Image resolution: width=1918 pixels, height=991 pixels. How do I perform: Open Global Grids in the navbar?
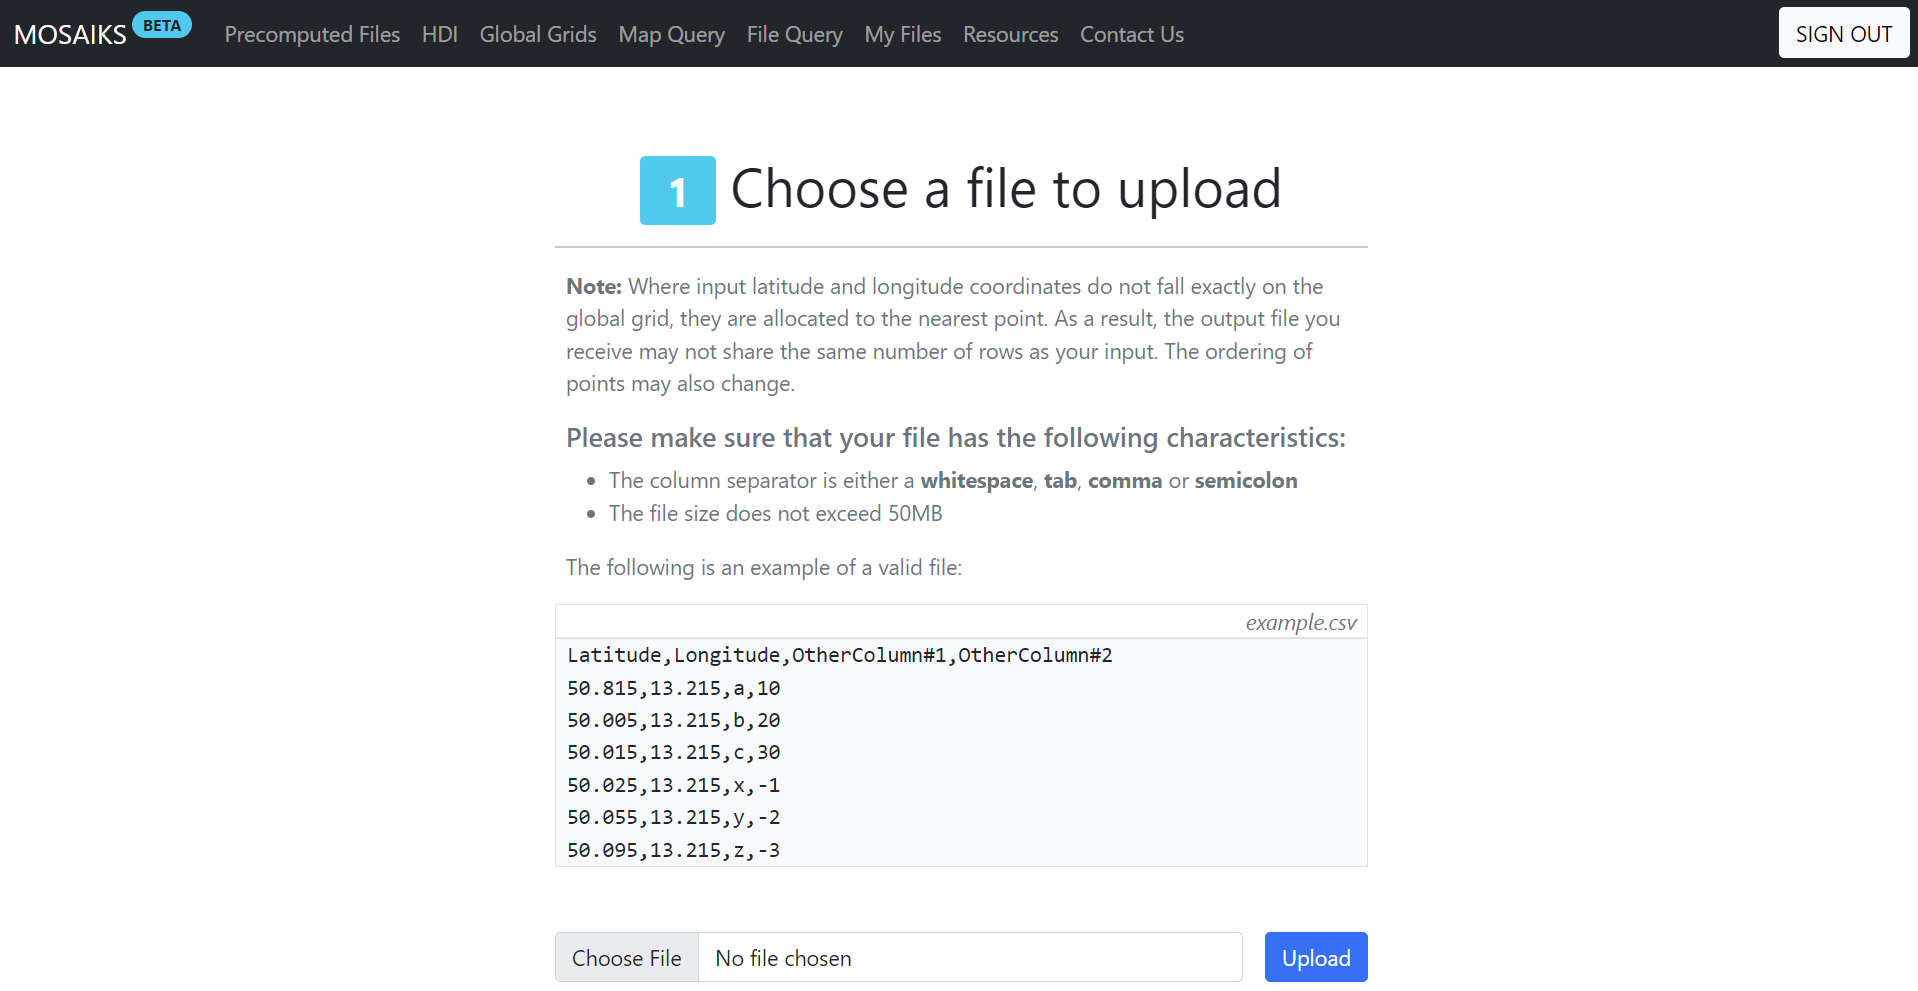(x=538, y=34)
